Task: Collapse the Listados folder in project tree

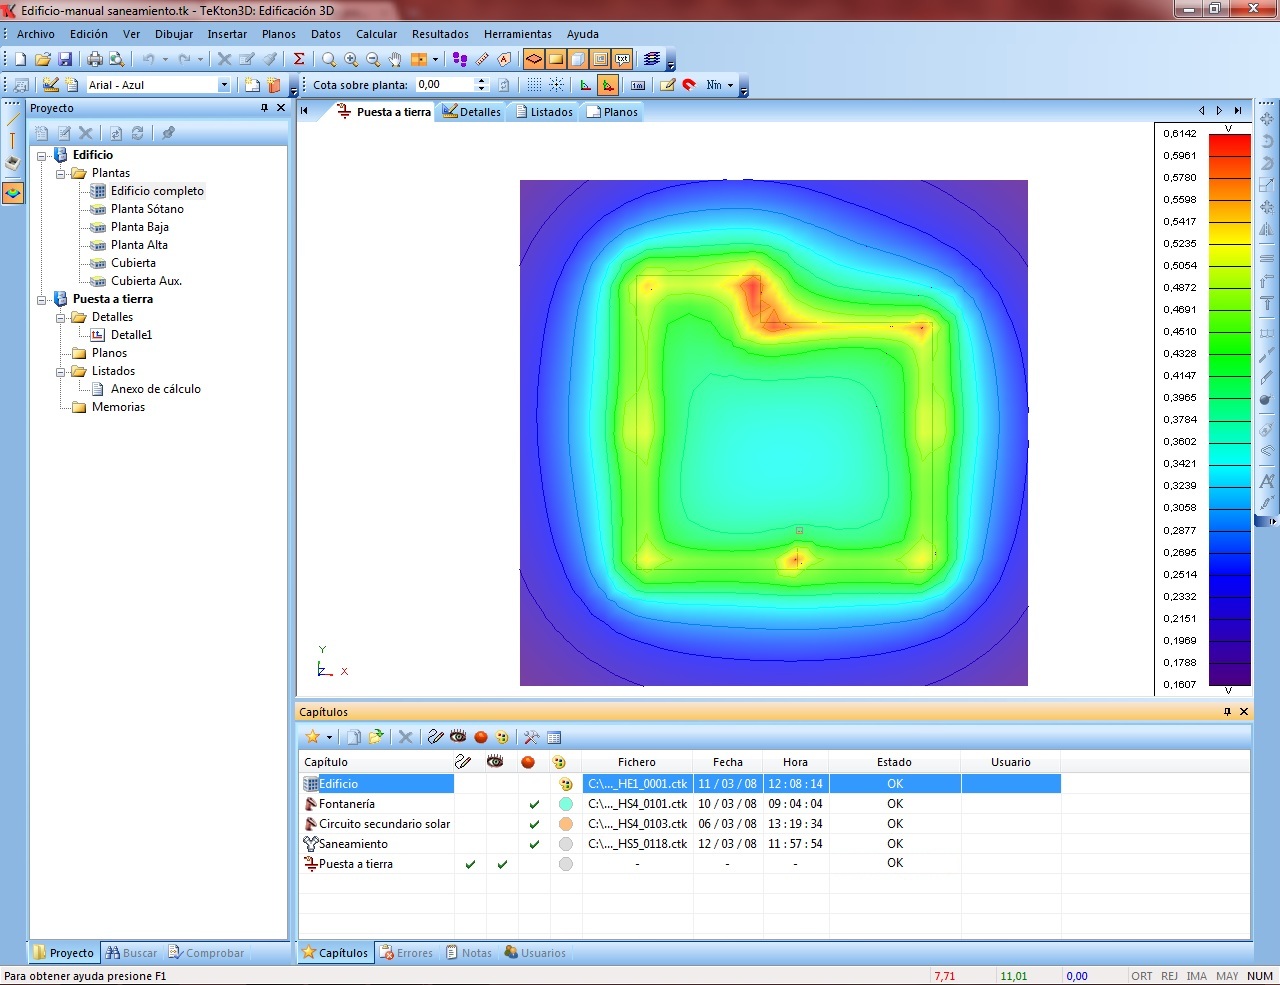Action: click(61, 371)
